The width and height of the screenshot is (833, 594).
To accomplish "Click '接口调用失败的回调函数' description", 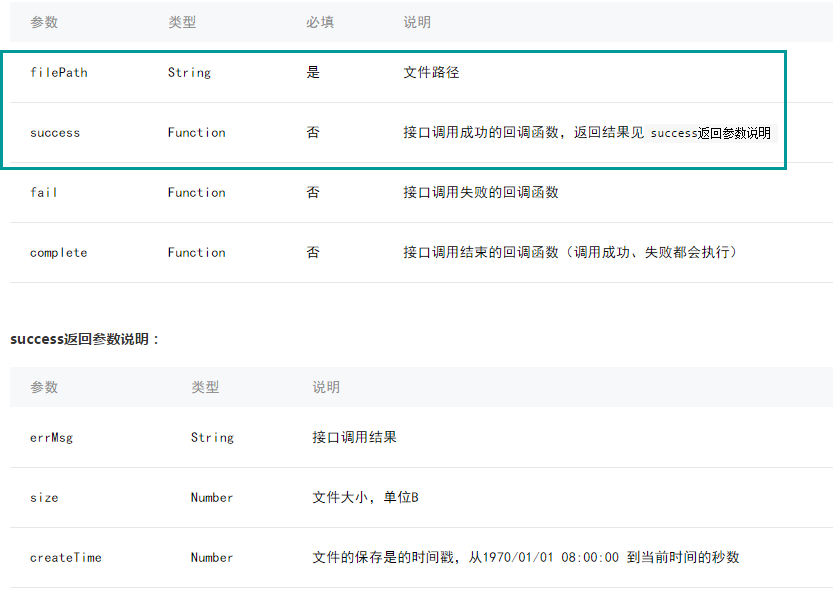I will (481, 192).
